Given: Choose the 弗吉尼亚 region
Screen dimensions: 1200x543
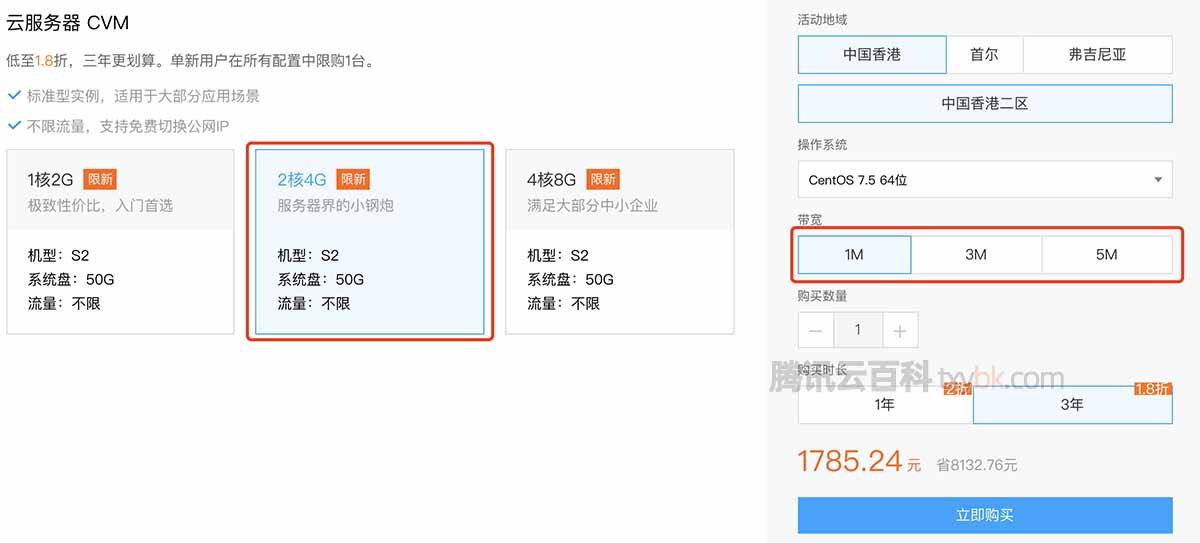Looking at the screenshot, I should [x=1097, y=55].
